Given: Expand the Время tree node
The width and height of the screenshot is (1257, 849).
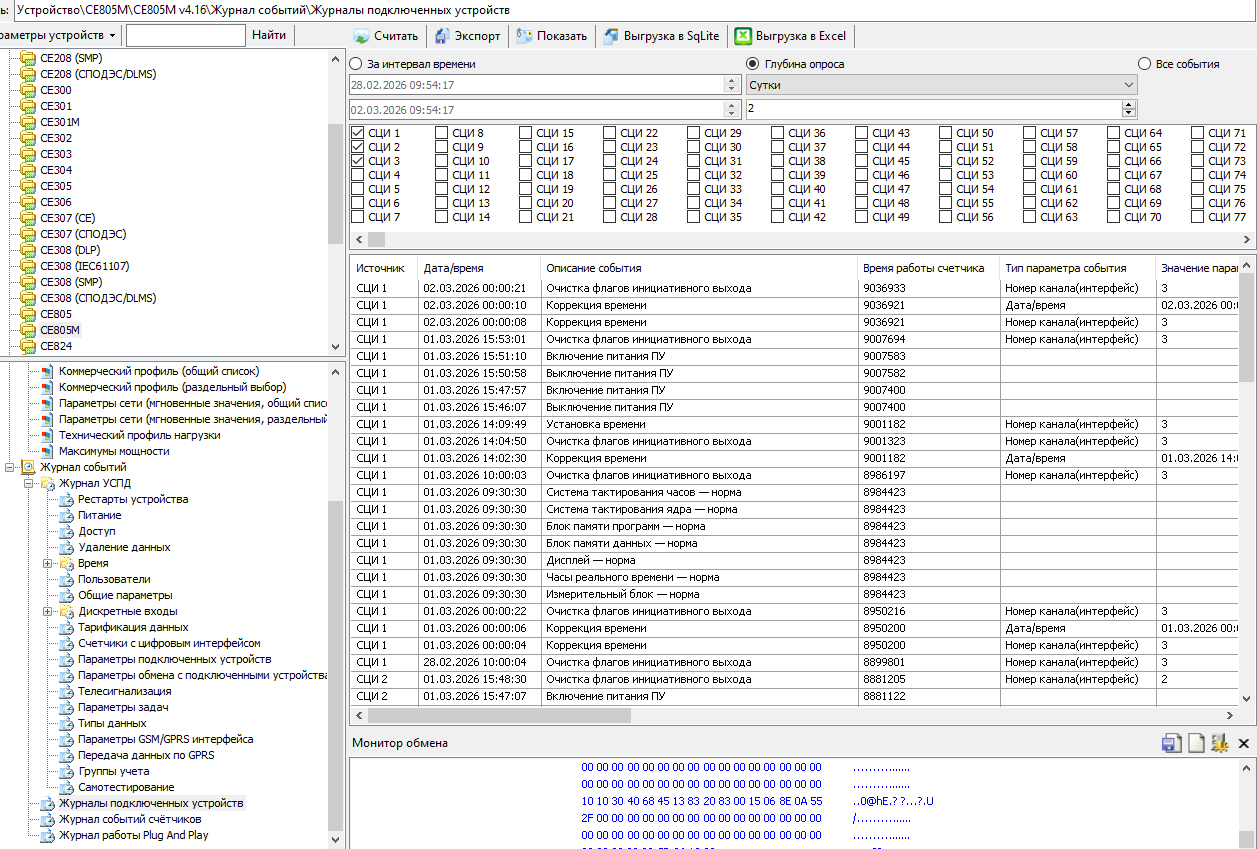Looking at the screenshot, I should click(x=48, y=564).
